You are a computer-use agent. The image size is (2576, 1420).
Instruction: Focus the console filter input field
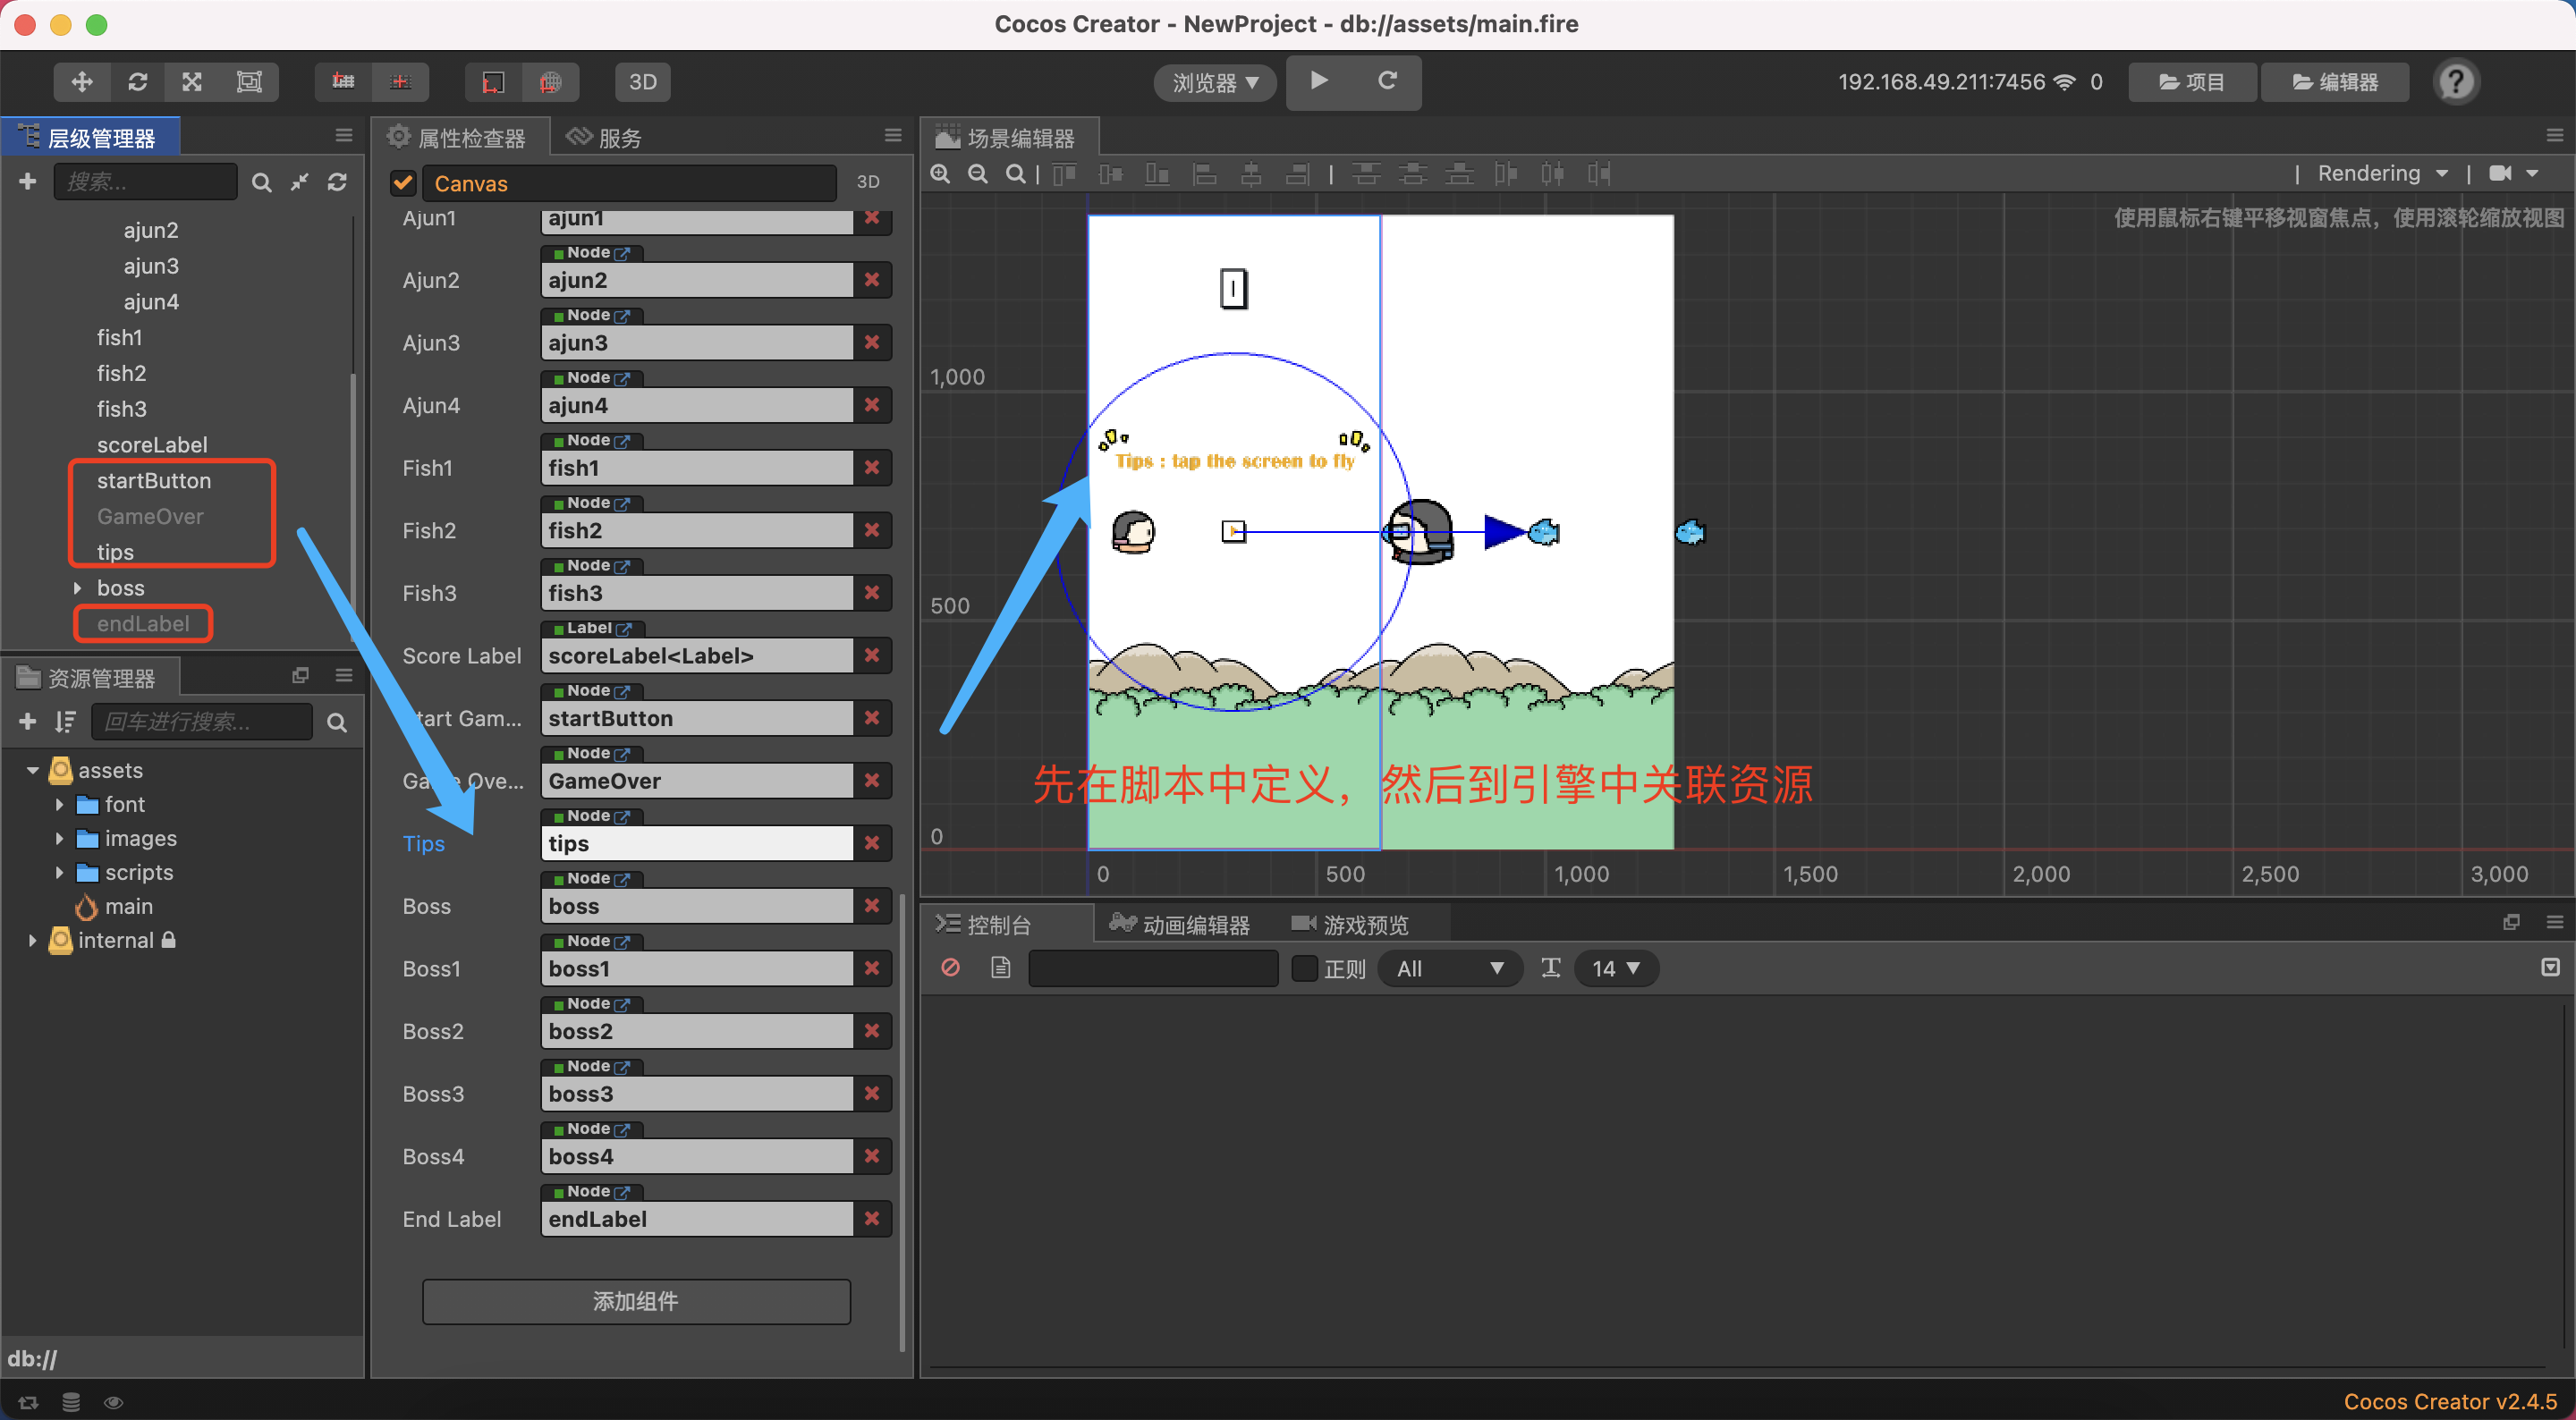pos(1153,968)
